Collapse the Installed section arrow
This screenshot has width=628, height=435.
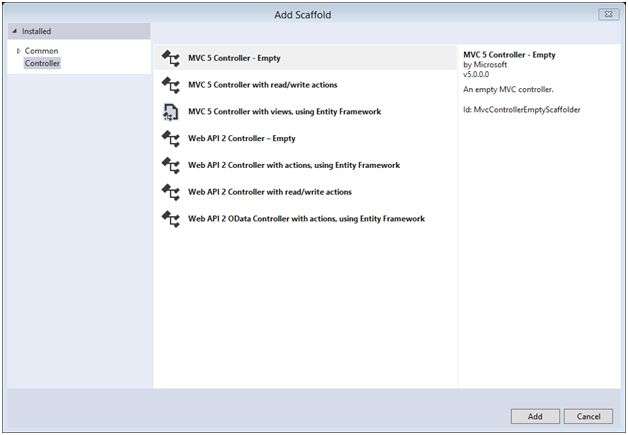click(14, 31)
